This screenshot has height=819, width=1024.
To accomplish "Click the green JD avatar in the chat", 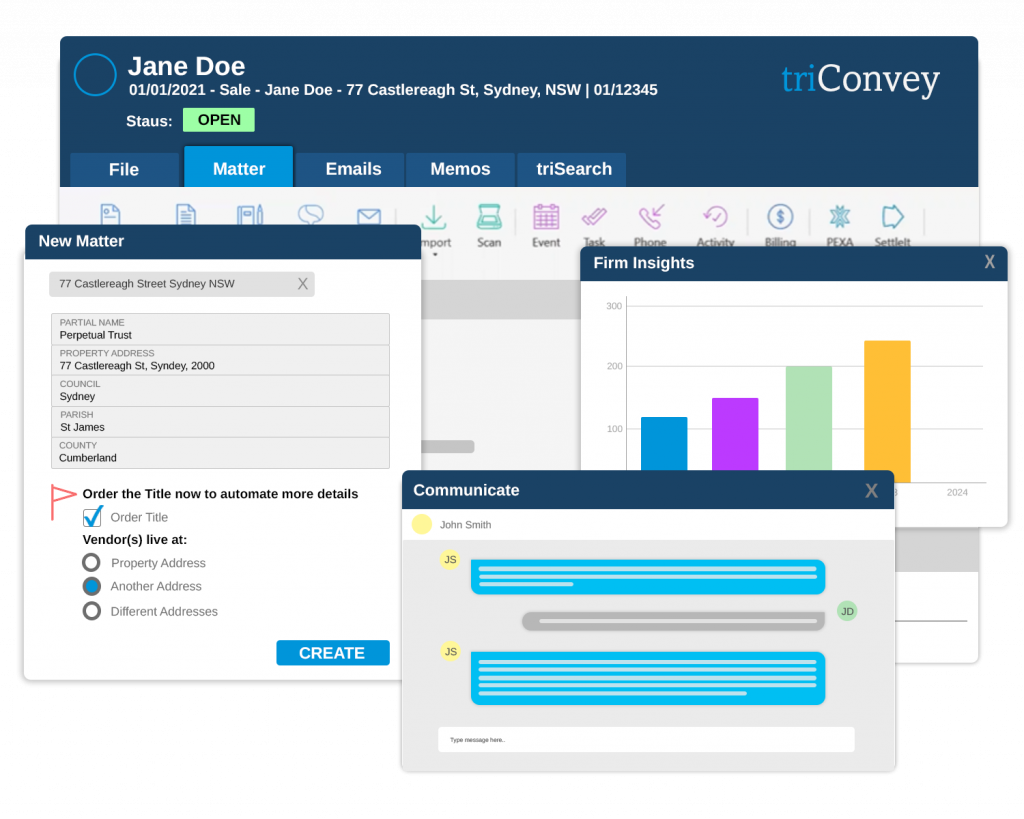I will click(847, 611).
